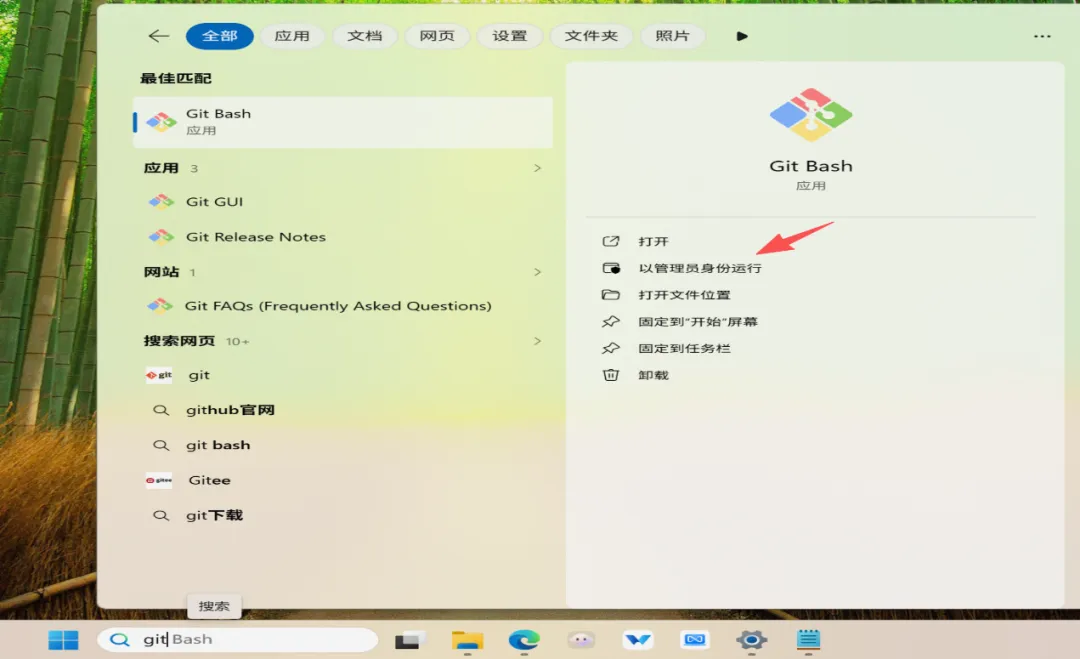
Task: Click the git logo icon beside git suggestion
Action: pos(159,375)
